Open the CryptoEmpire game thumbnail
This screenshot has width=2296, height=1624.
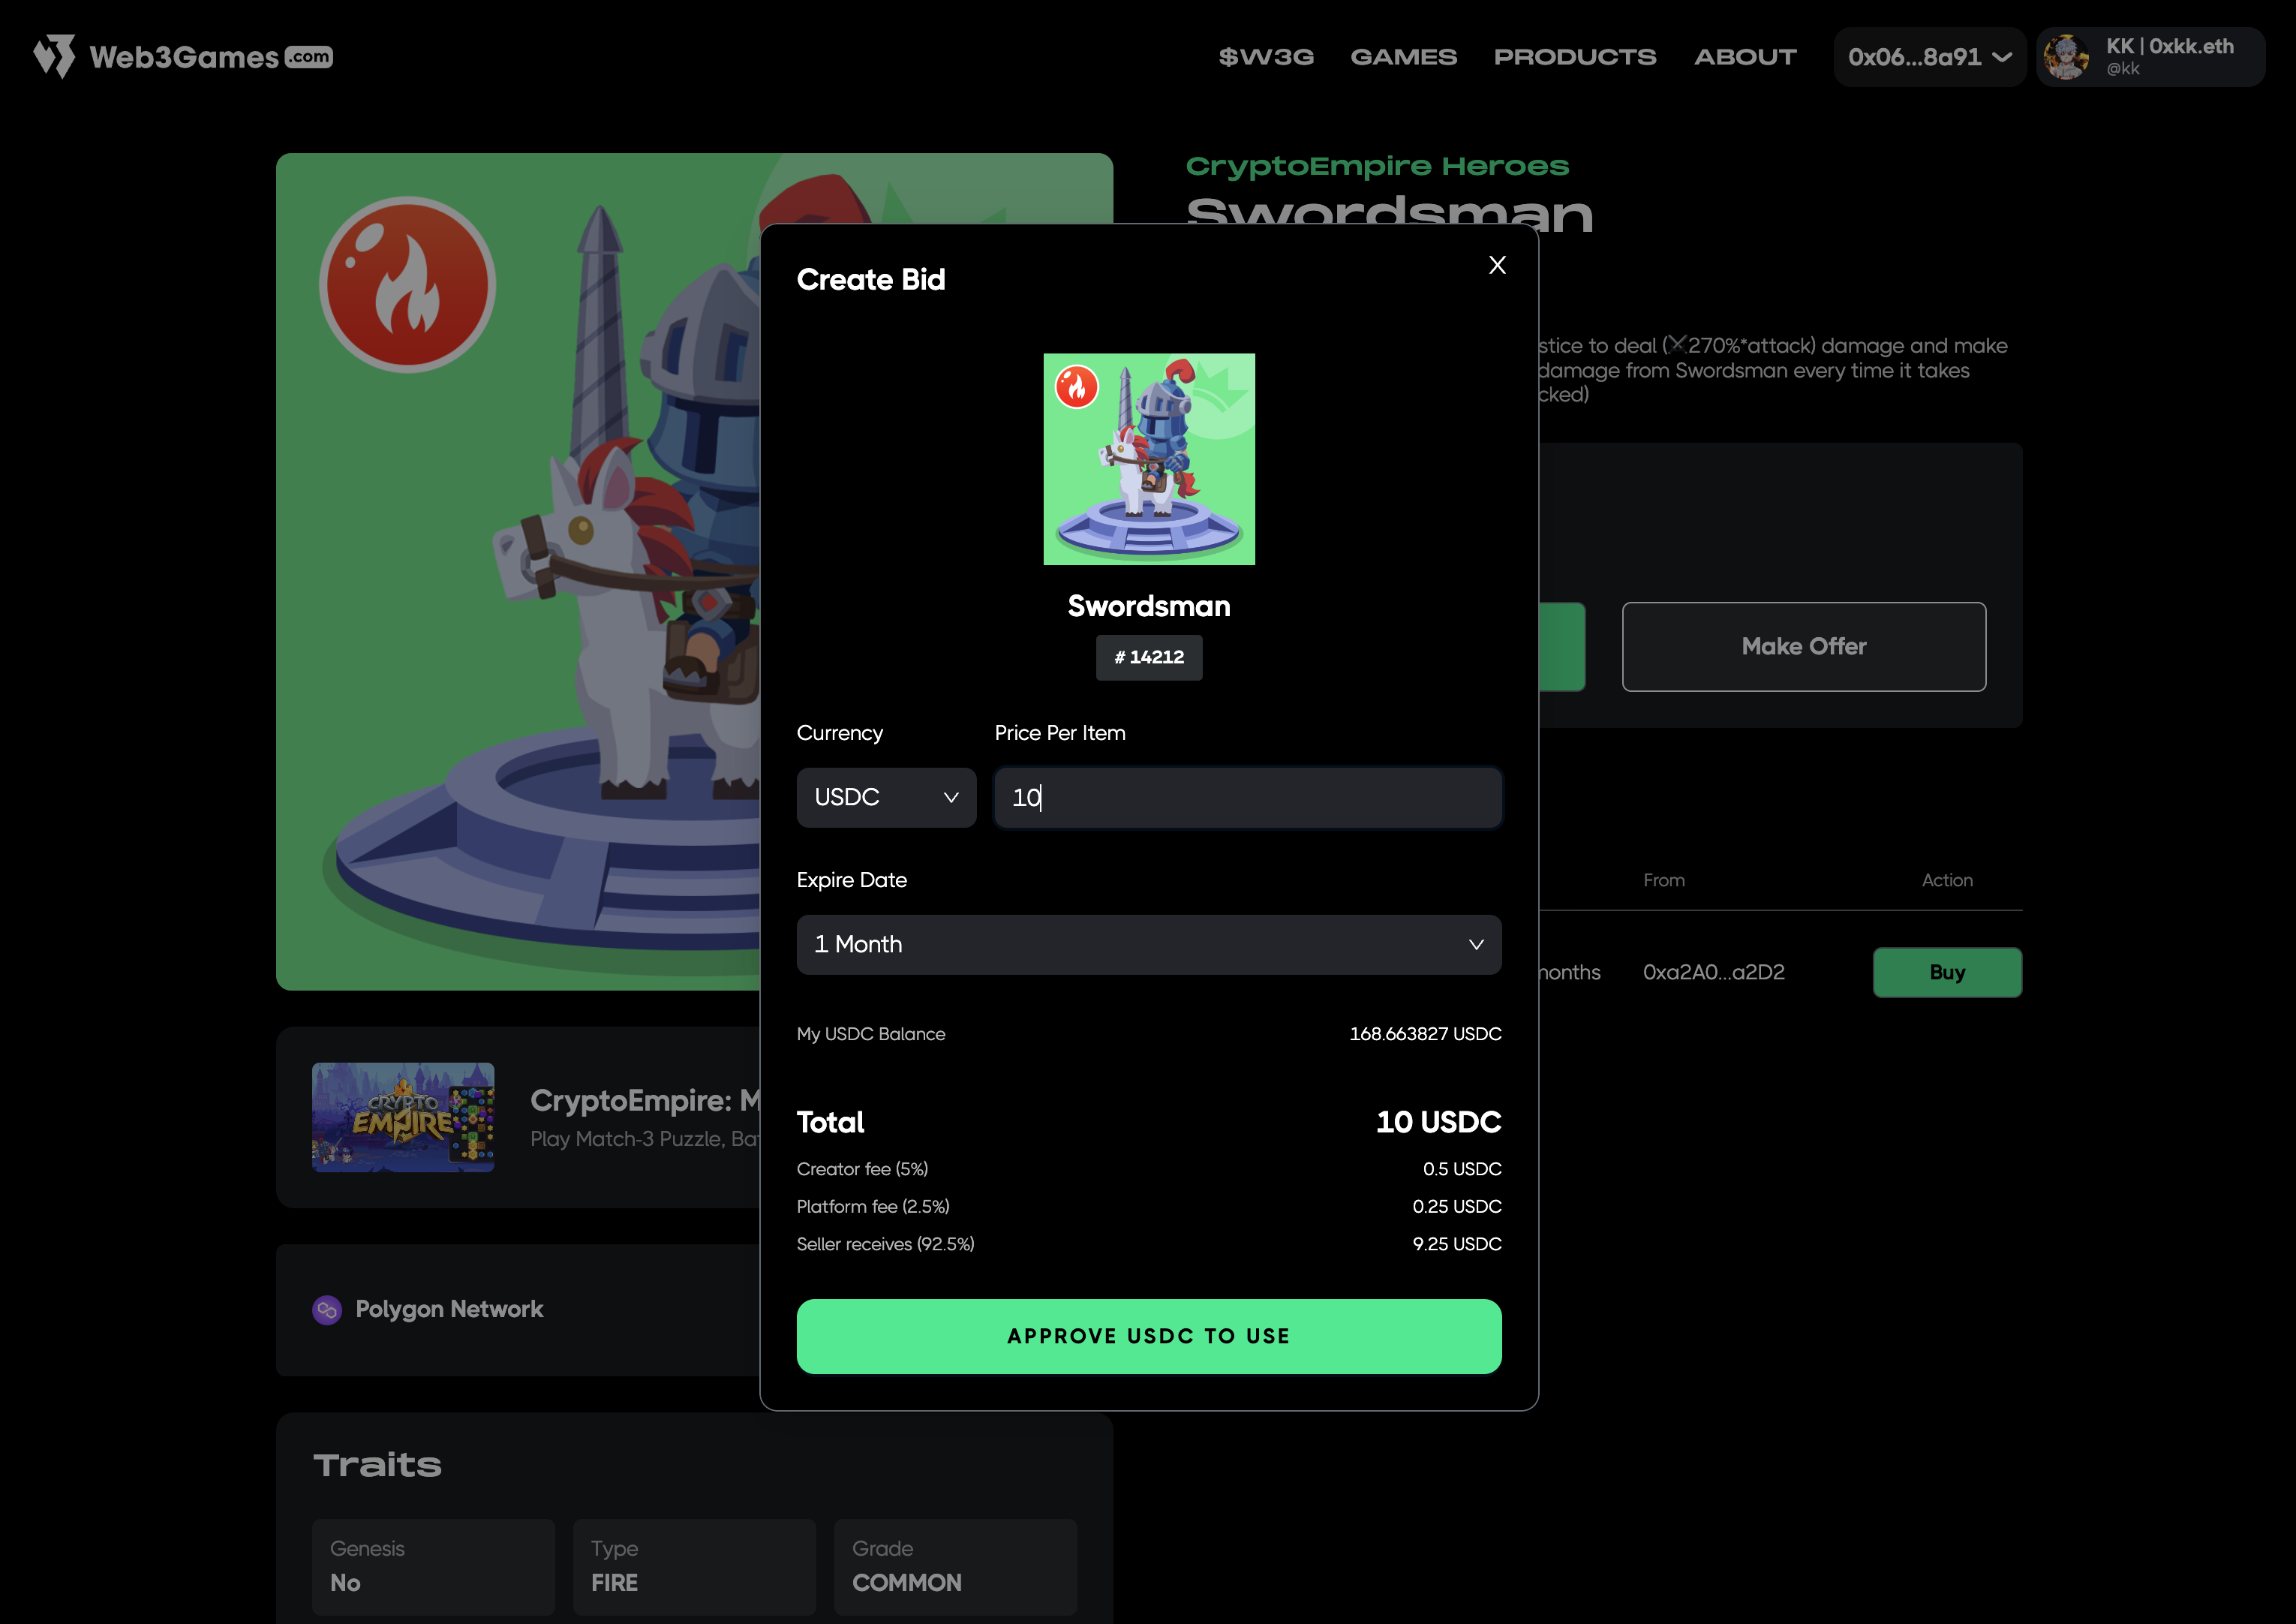pyautogui.click(x=403, y=1117)
